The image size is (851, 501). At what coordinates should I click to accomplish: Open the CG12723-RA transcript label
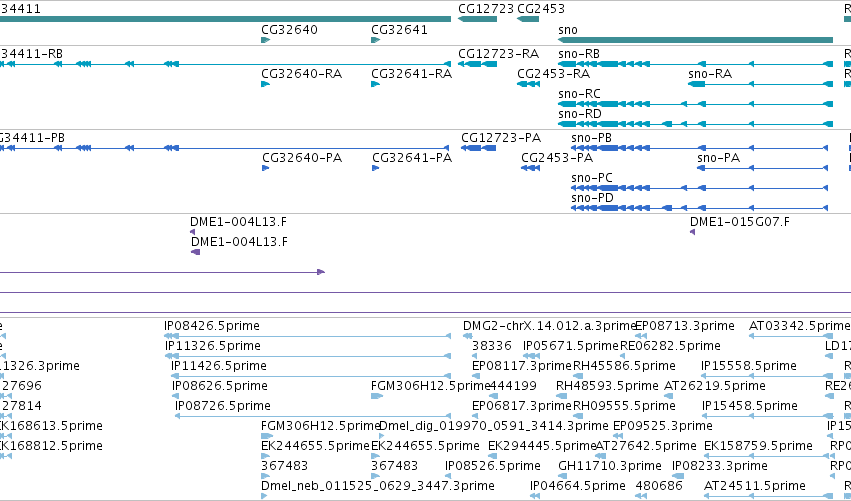tap(498, 54)
